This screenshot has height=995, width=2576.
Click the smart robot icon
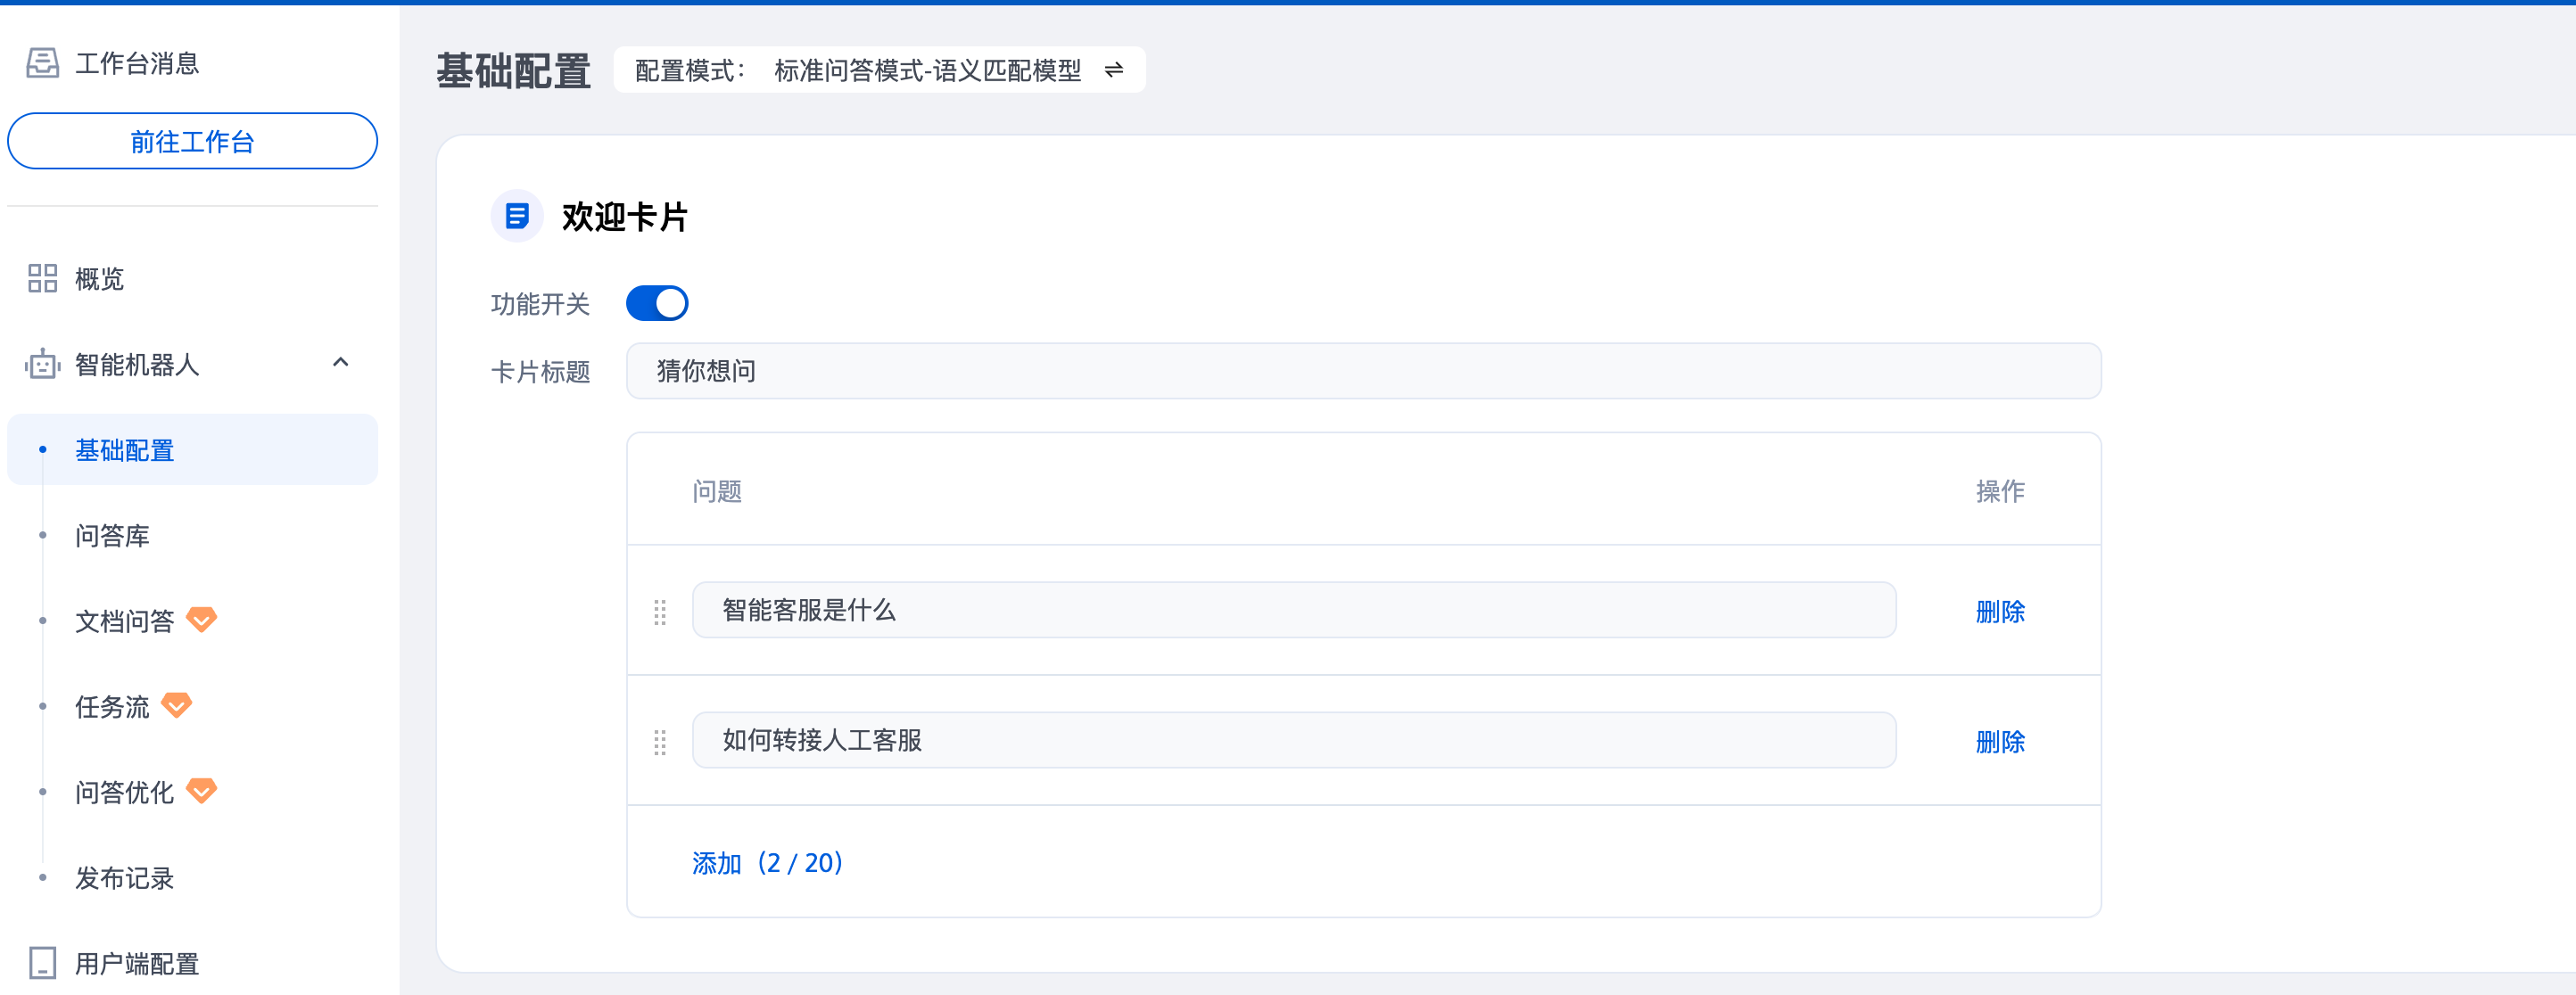coord(42,364)
